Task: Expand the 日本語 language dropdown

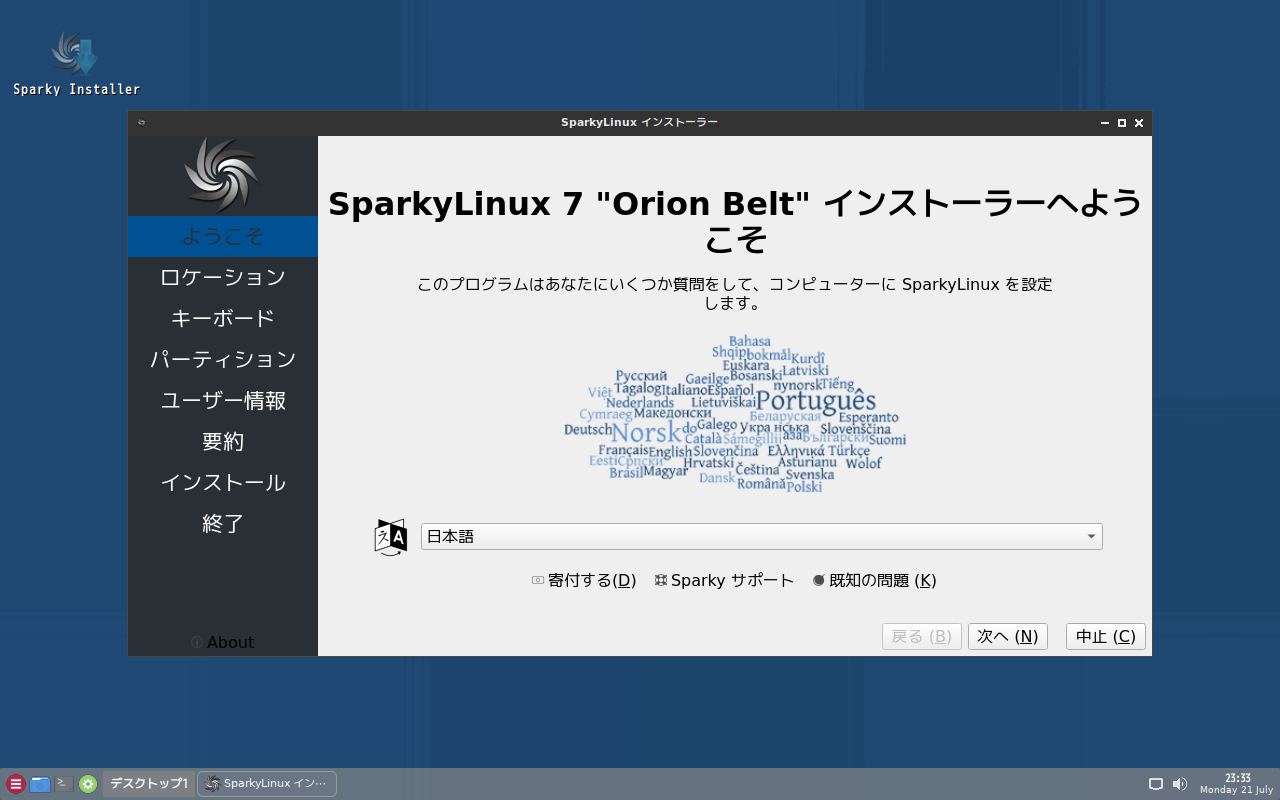Action: pos(762,537)
